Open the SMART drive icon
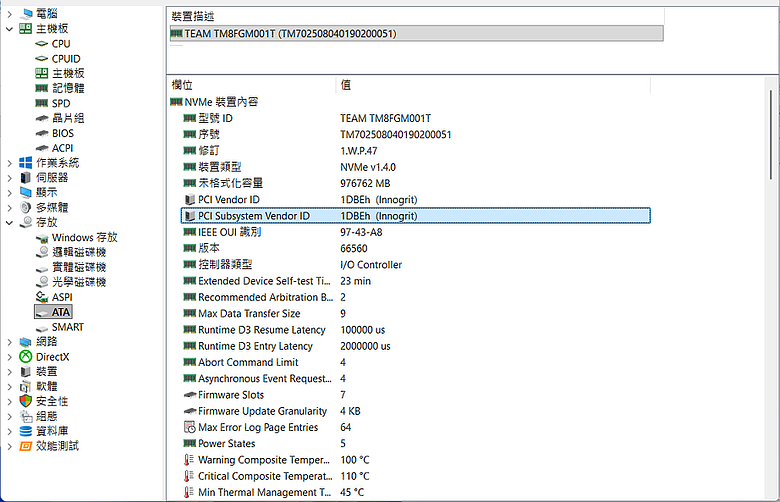The height and width of the screenshot is (502, 780). [42, 328]
